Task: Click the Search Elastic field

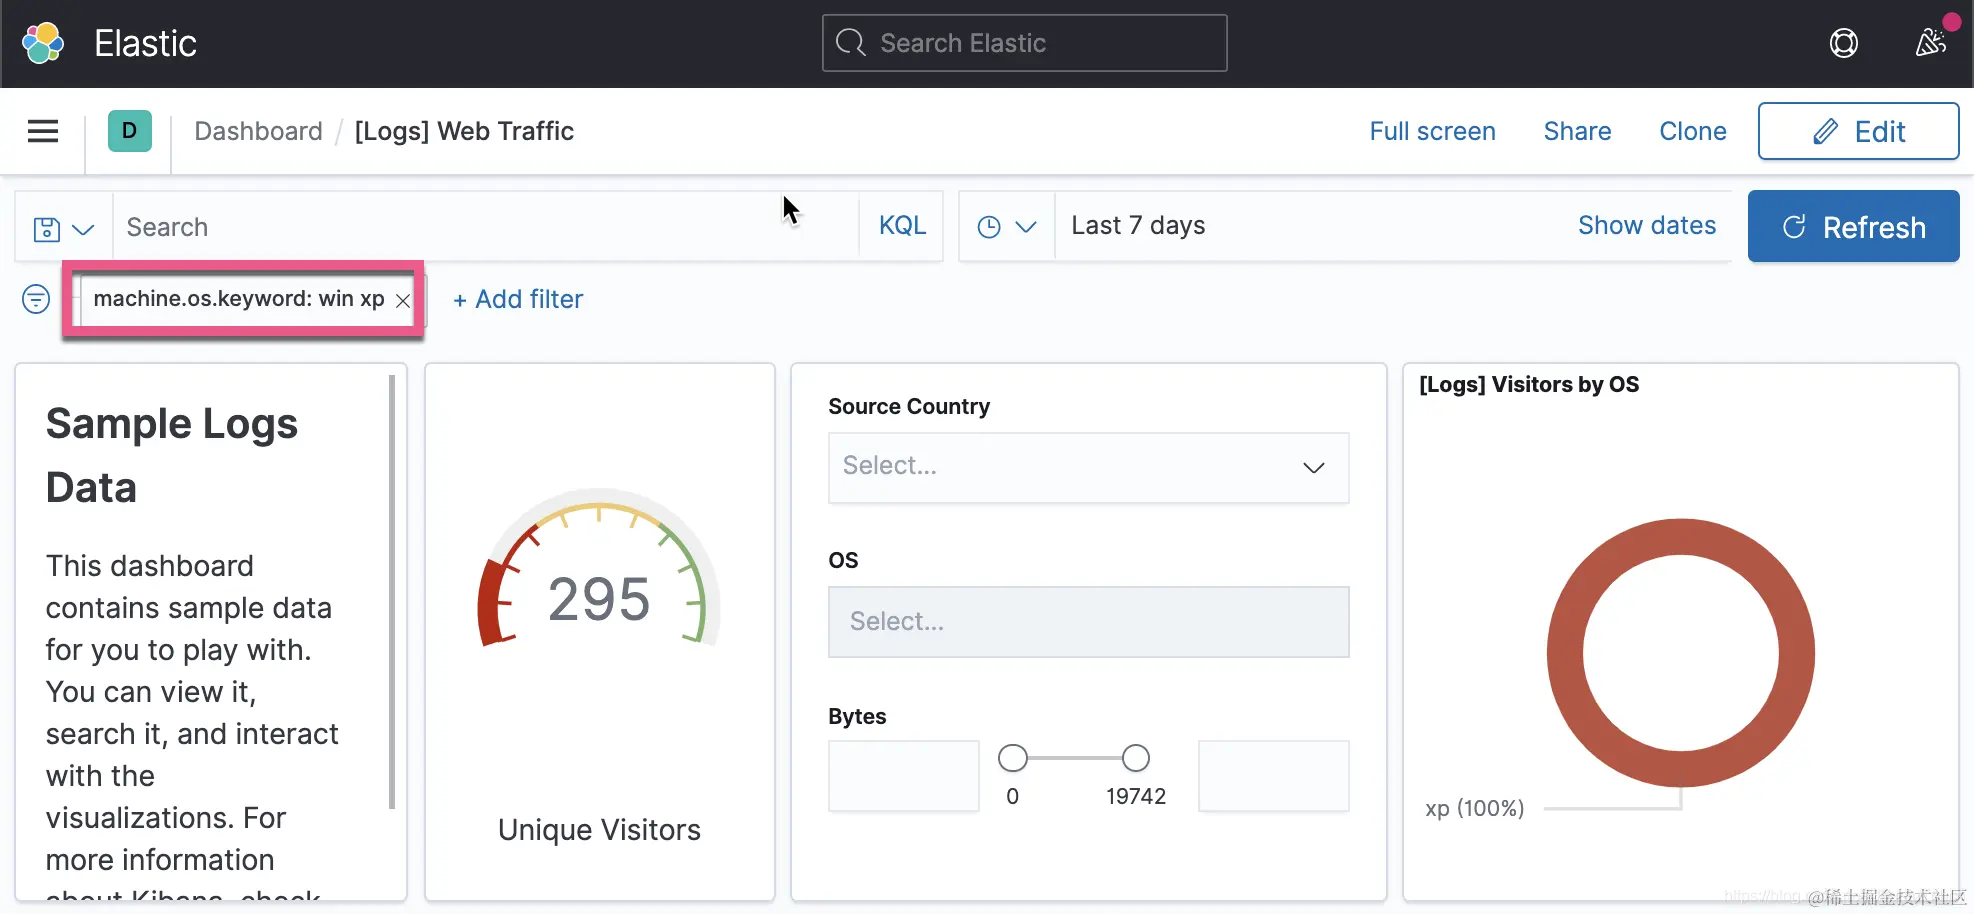Action: [1024, 43]
